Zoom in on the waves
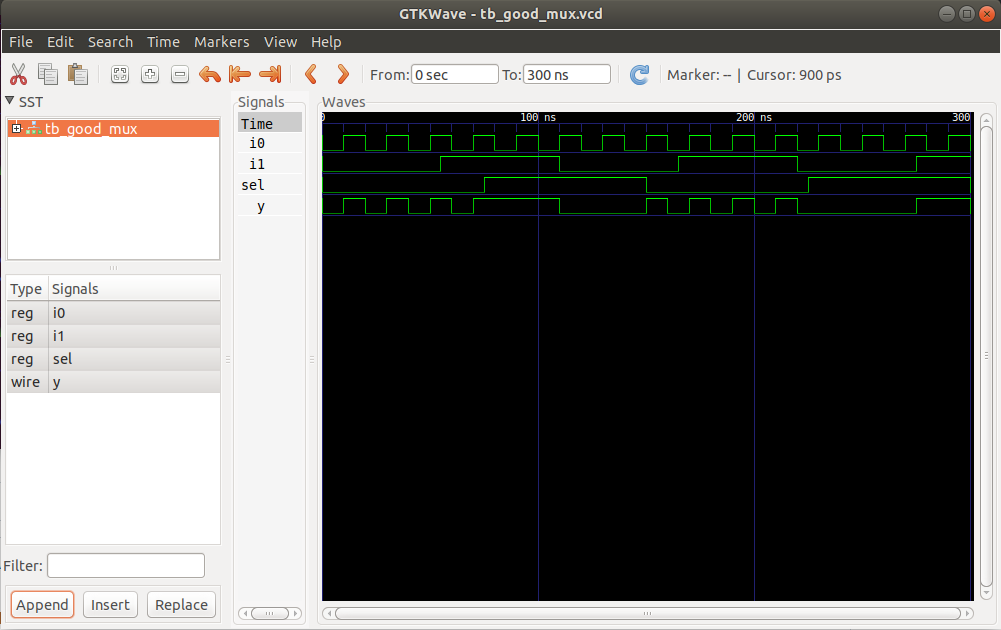Screen dimensions: 1001x630 [150, 74]
